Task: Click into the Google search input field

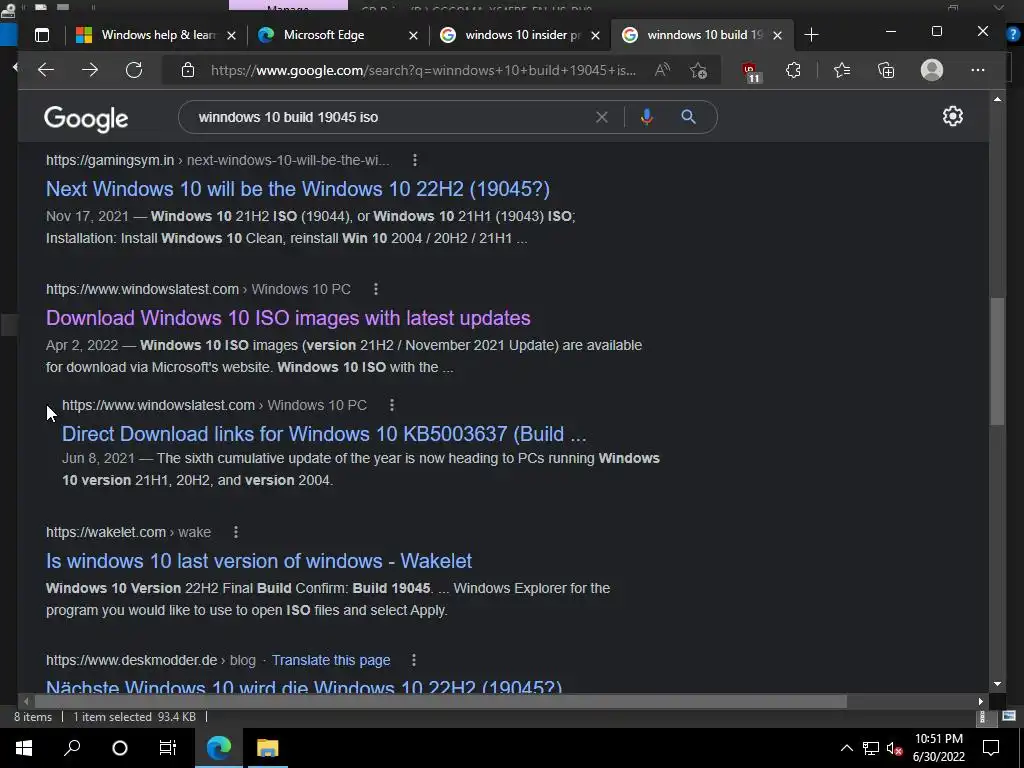Action: [x=392, y=117]
